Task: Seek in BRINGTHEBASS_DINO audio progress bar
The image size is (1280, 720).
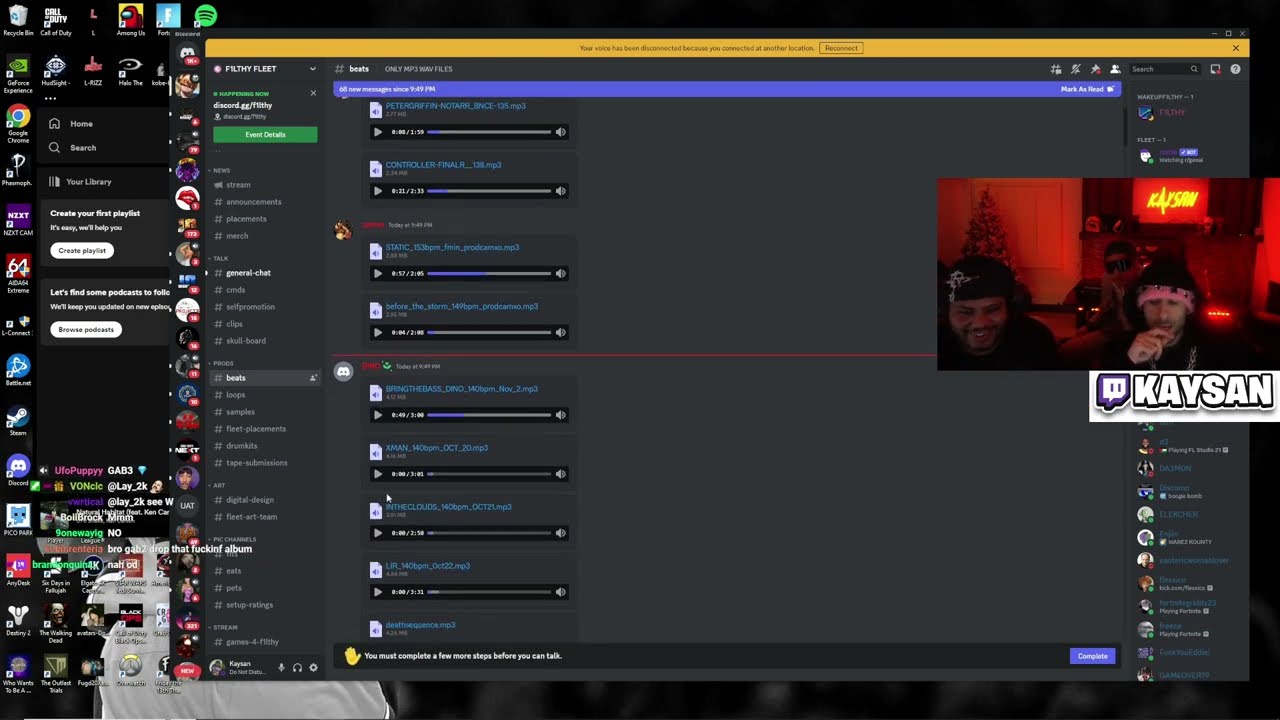Action: (x=489, y=415)
